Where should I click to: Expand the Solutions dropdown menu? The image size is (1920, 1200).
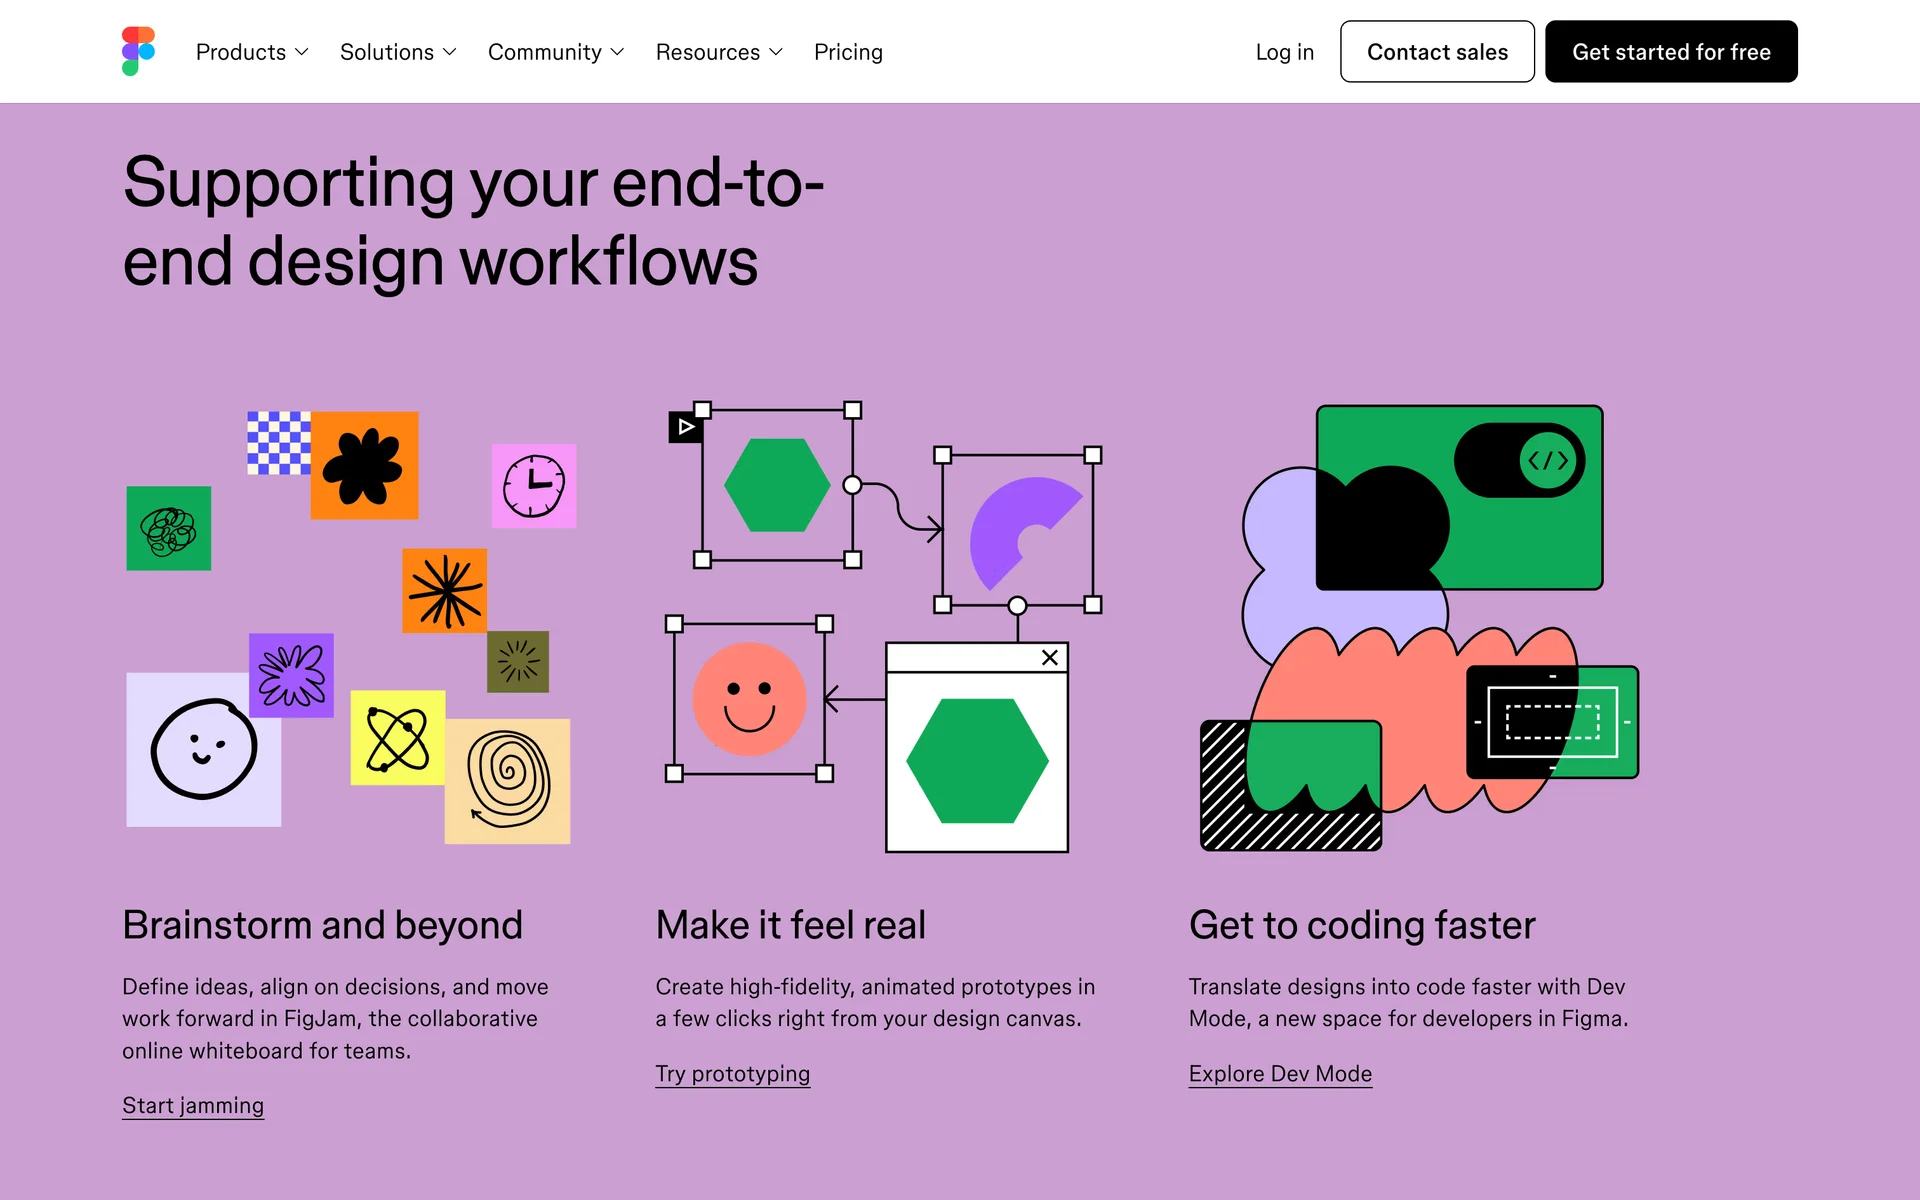pos(398,52)
